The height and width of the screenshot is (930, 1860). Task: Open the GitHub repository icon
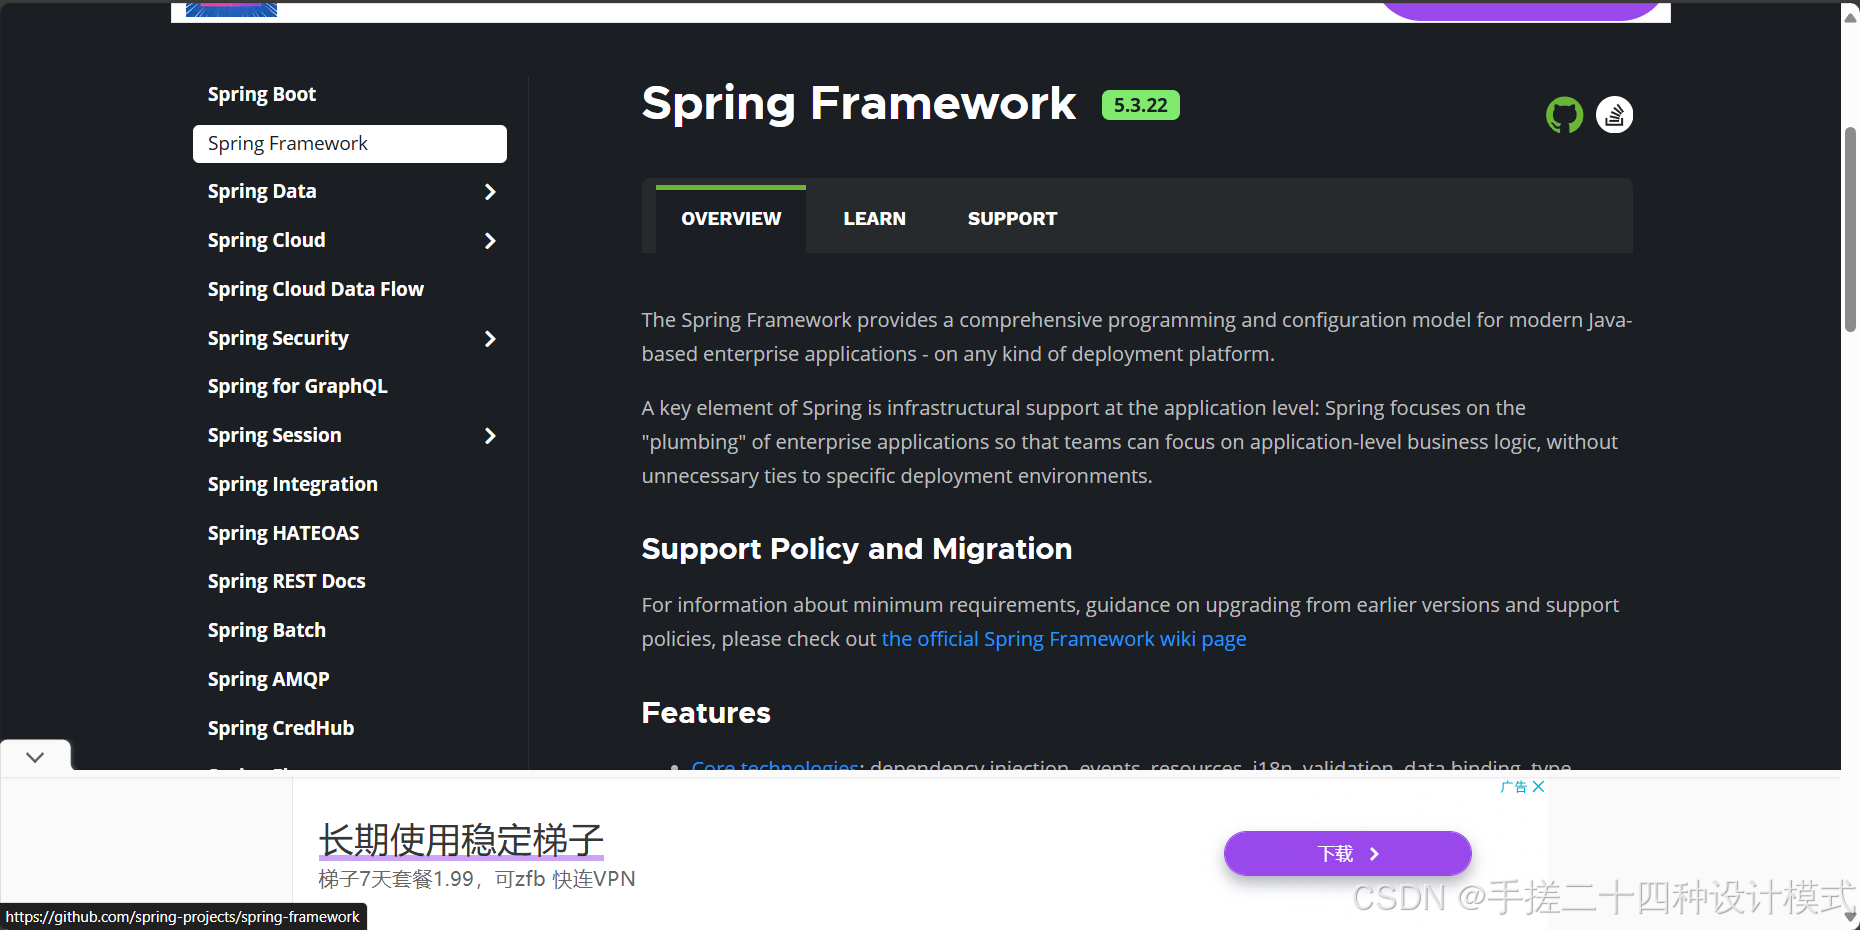pyautogui.click(x=1564, y=115)
